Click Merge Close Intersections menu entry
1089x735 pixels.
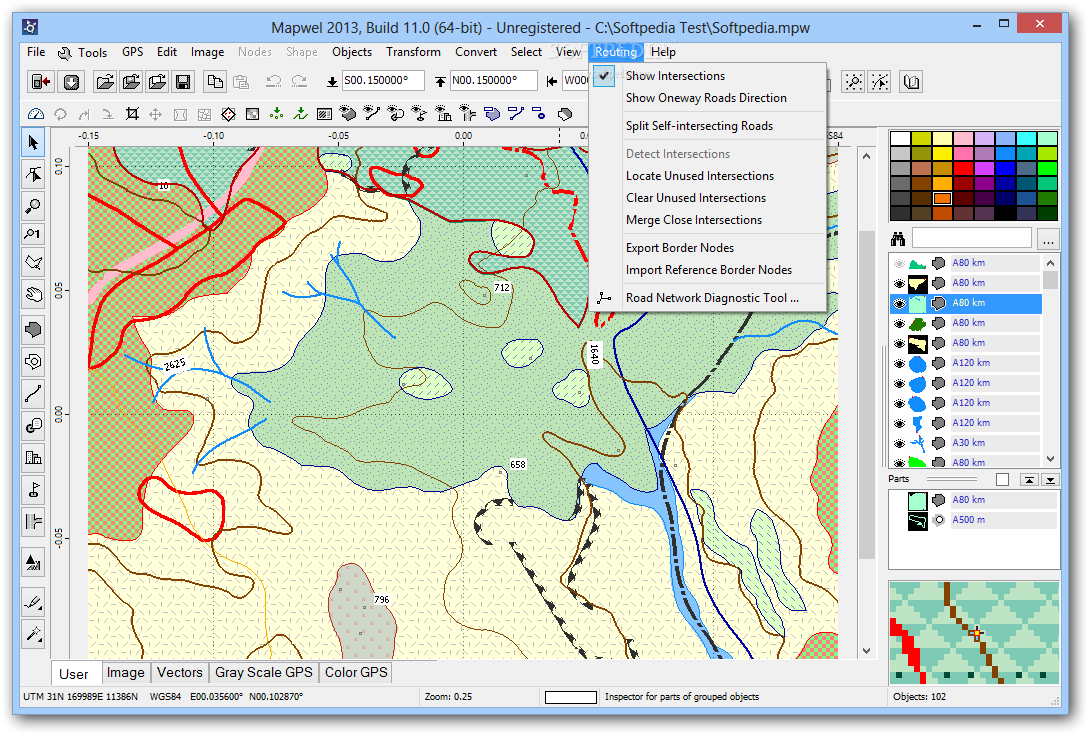(694, 220)
